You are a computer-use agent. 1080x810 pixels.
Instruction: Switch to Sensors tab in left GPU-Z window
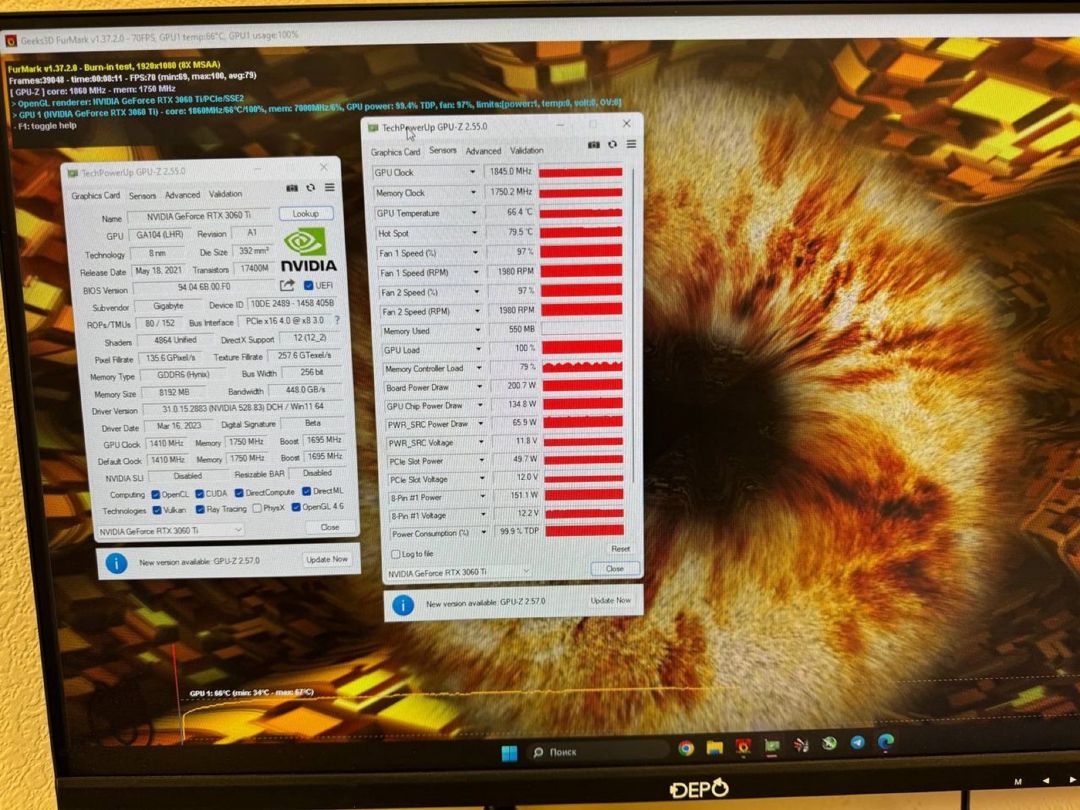click(x=143, y=196)
